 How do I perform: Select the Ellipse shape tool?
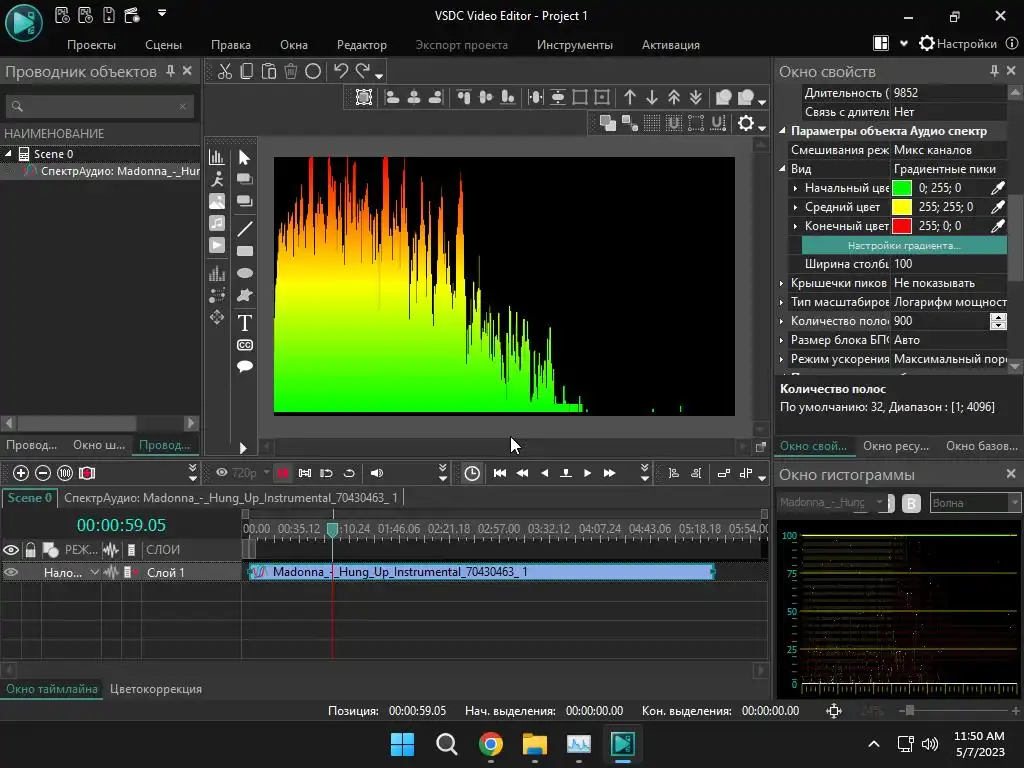(x=244, y=273)
